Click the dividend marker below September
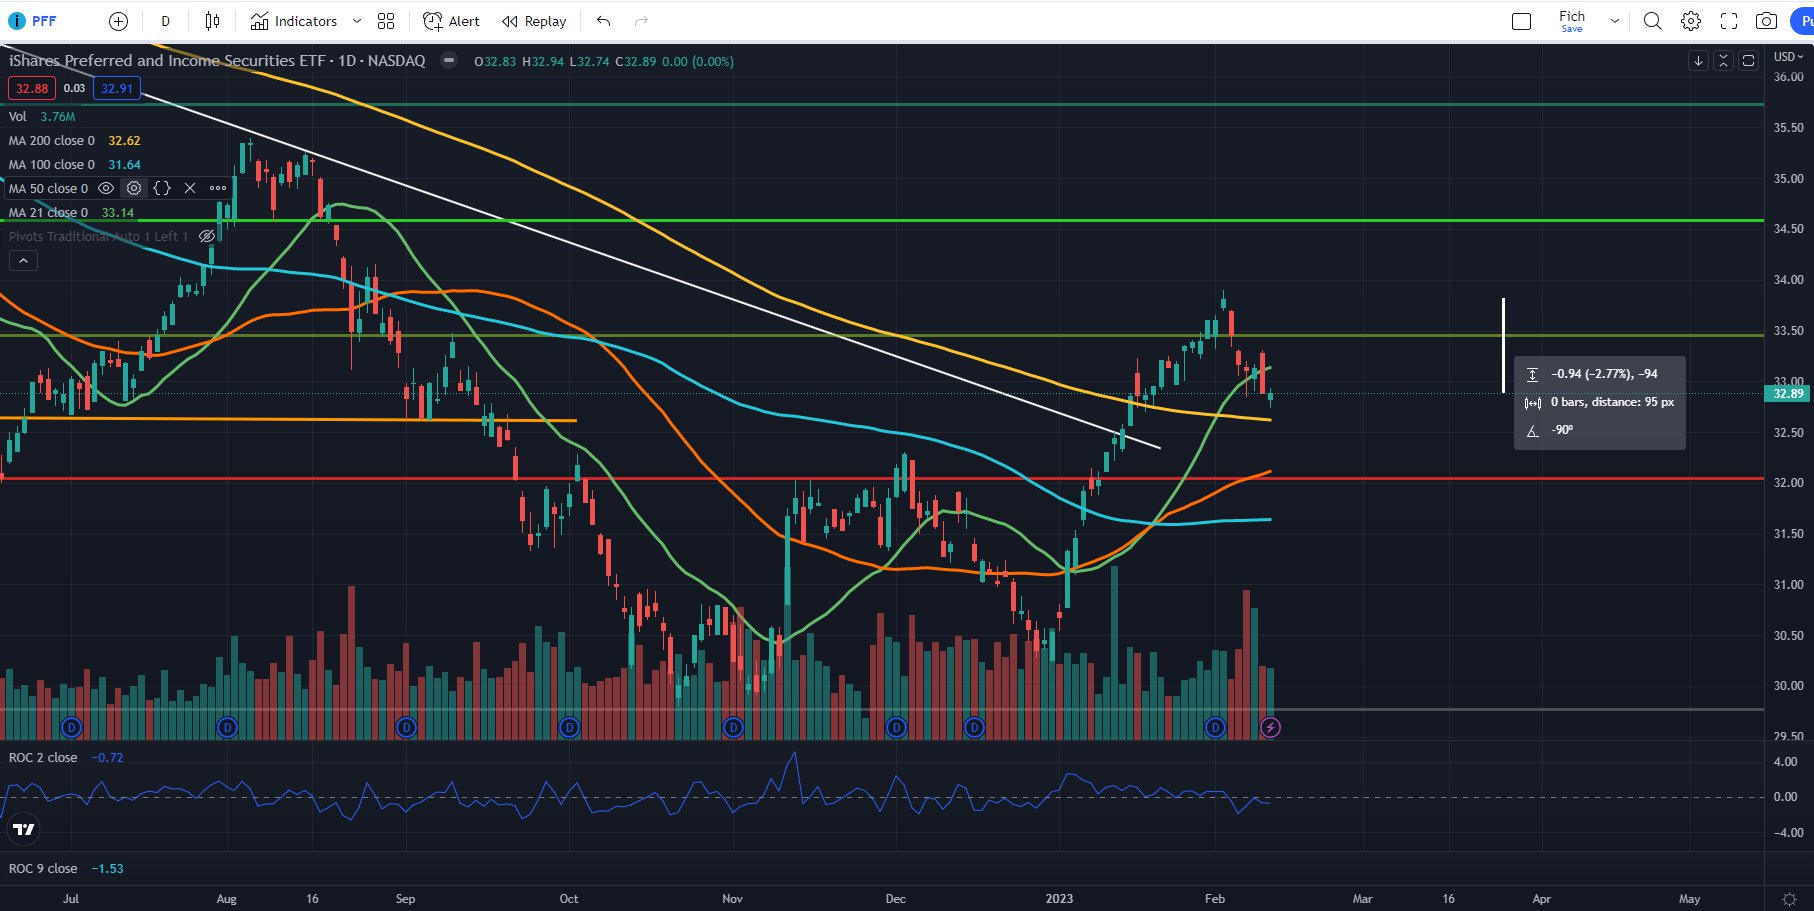Image resolution: width=1814 pixels, height=911 pixels. (x=406, y=727)
